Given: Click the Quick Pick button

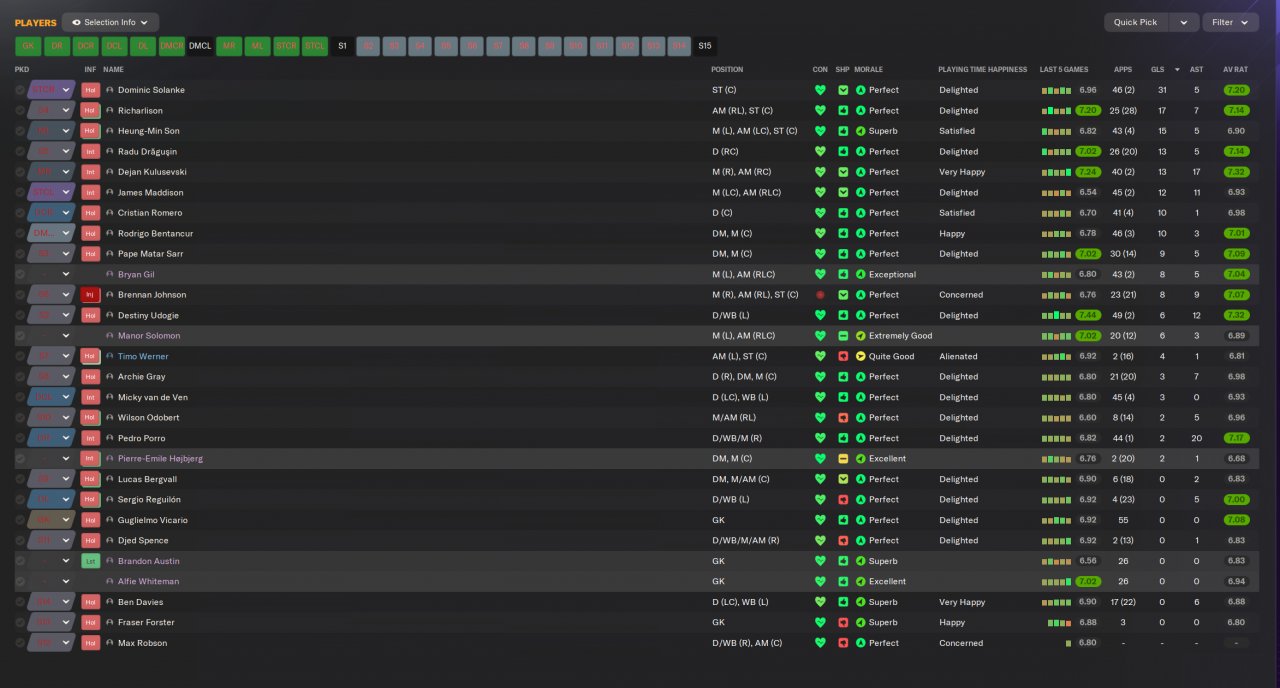Looking at the screenshot, I should point(1136,22).
